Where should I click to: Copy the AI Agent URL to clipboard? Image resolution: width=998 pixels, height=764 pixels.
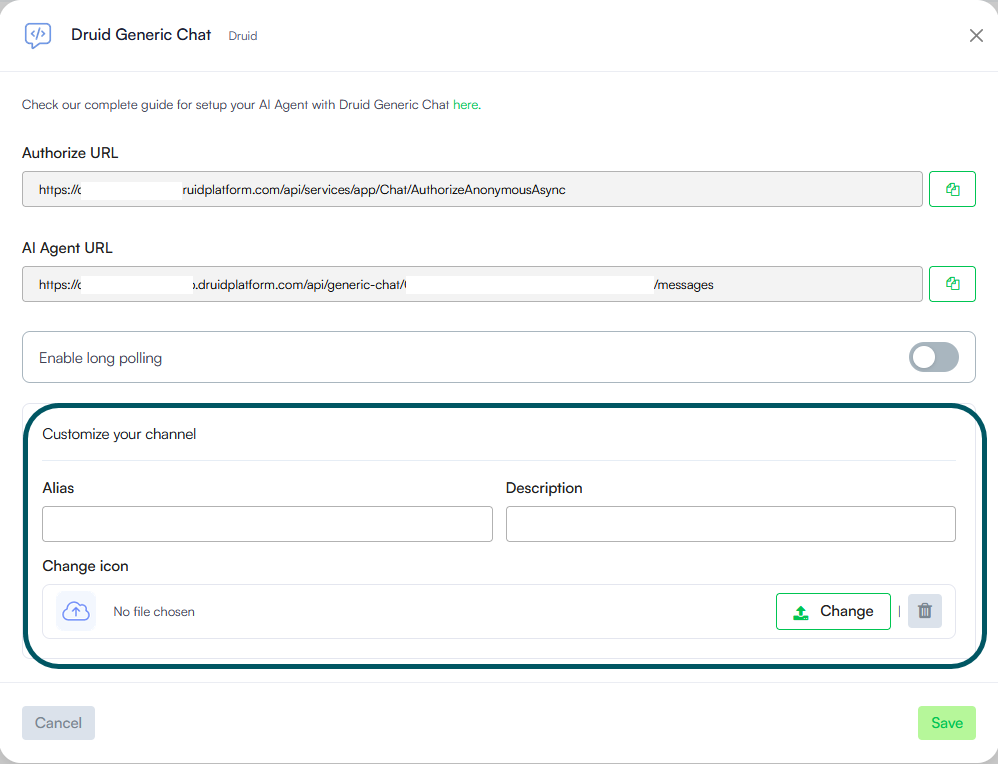(x=952, y=284)
